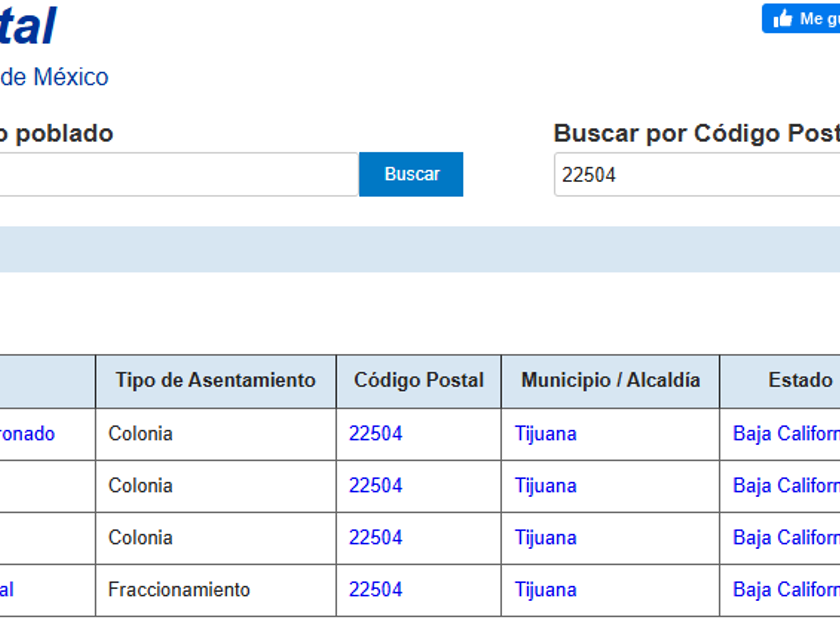Open the settlement name link in Fraccionamiento row
The height and width of the screenshot is (630, 840).
tap(7, 590)
